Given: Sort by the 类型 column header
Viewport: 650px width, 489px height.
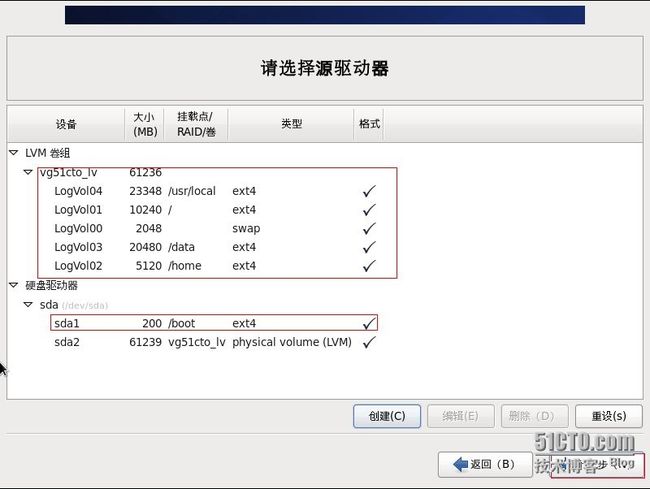Looking at the screenshot, I should pyautogui.click(x=291, y=124).
